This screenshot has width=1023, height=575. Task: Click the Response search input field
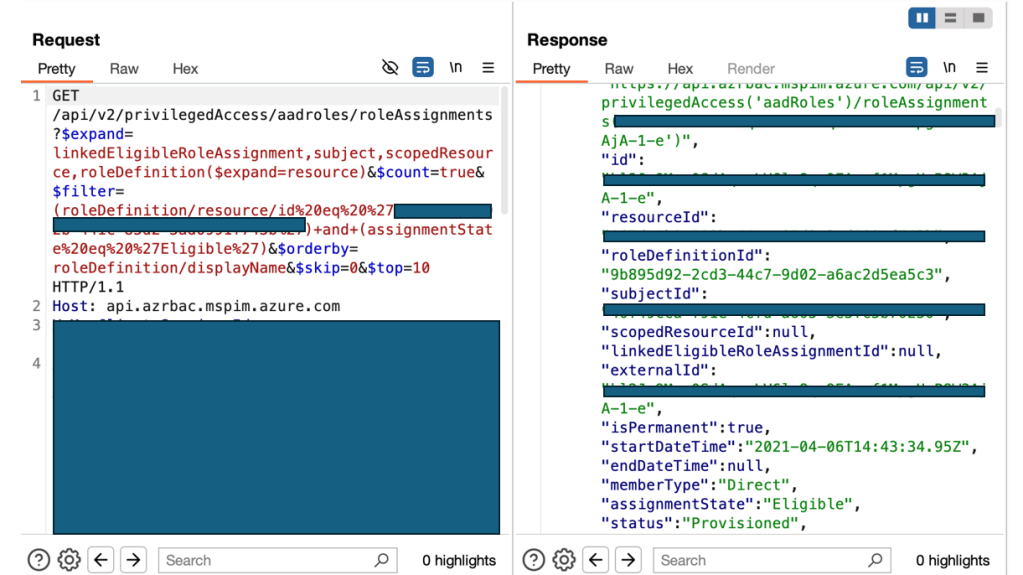tap(760, 560)
